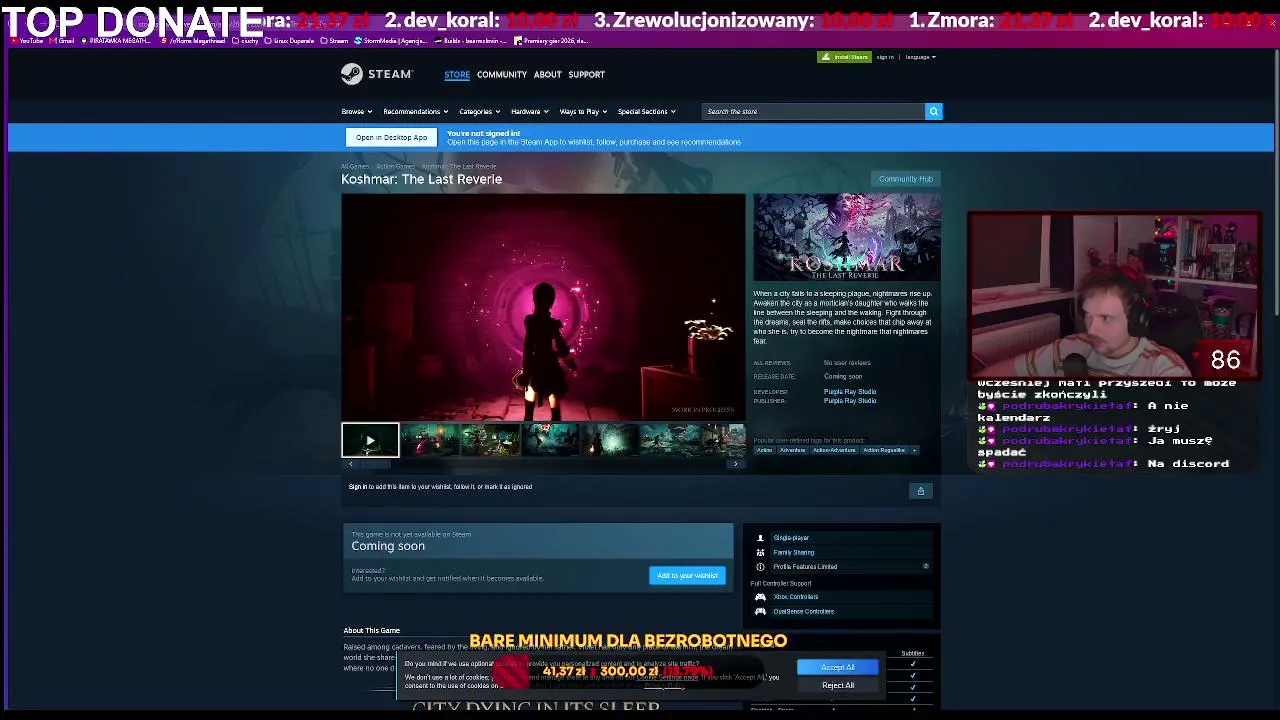Open the Hardware dropdown menu
This screenshot has width=1280, height=720.
530,112
